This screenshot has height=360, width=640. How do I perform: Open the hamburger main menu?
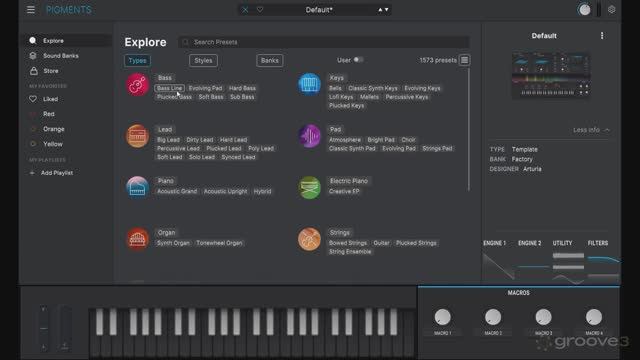[x=31, y=9]
